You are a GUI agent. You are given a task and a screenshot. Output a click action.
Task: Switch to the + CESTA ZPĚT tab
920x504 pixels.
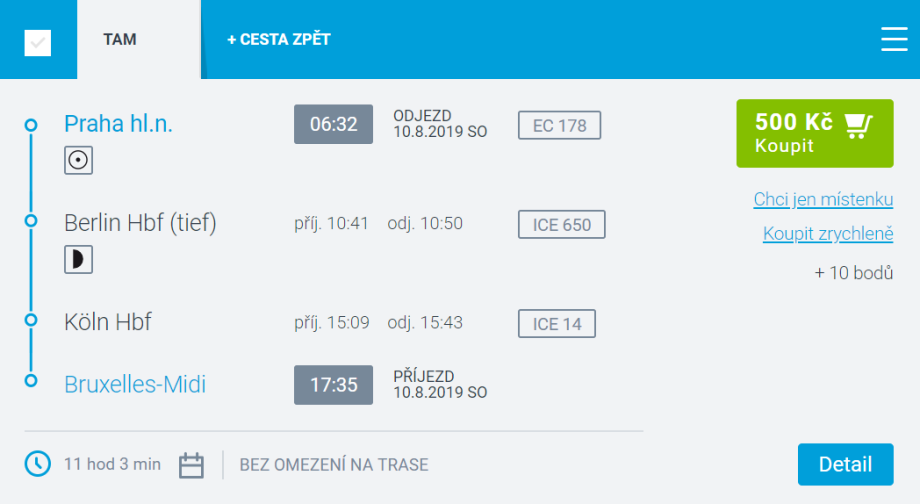278,40
